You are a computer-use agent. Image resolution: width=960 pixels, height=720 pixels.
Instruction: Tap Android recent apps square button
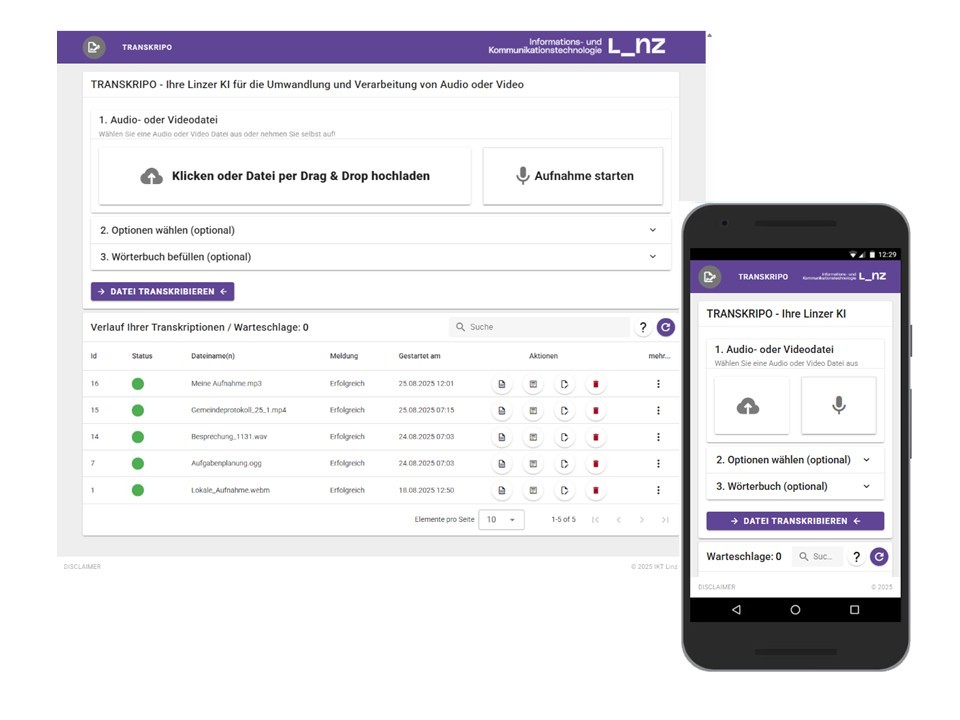(x=855, y=610)
